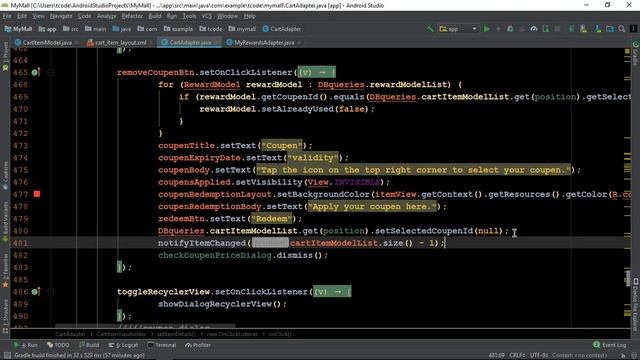This screenshot has width=640, height=360.
Task: Click CartAdapter class breadcrumb
Action: pos(282,29)
